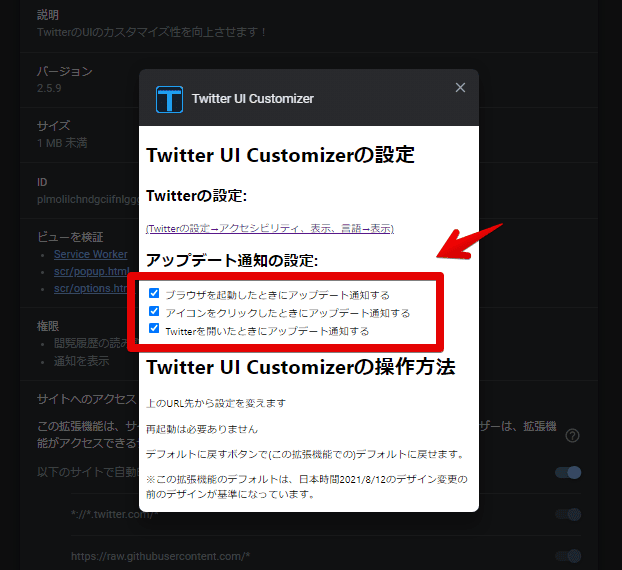
Task: Toggle Twitterを開いたときにアップデート通知する checkbox
Action: tap(154, 328)
